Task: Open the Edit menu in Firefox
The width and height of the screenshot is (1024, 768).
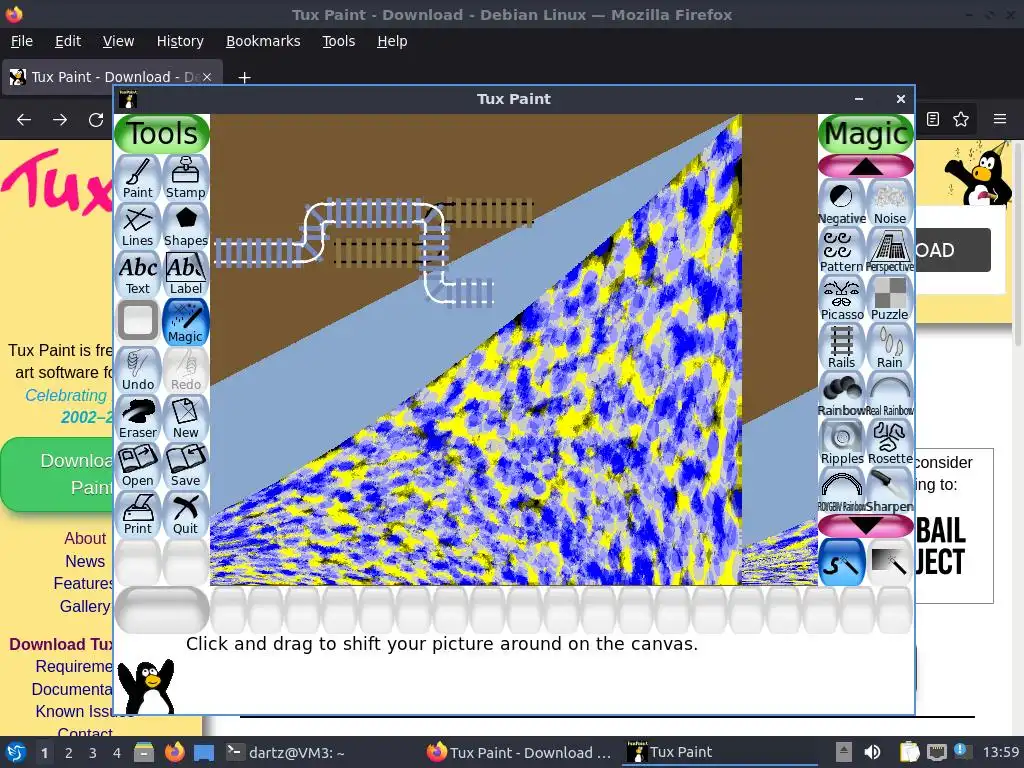Action: coord(68,41)
